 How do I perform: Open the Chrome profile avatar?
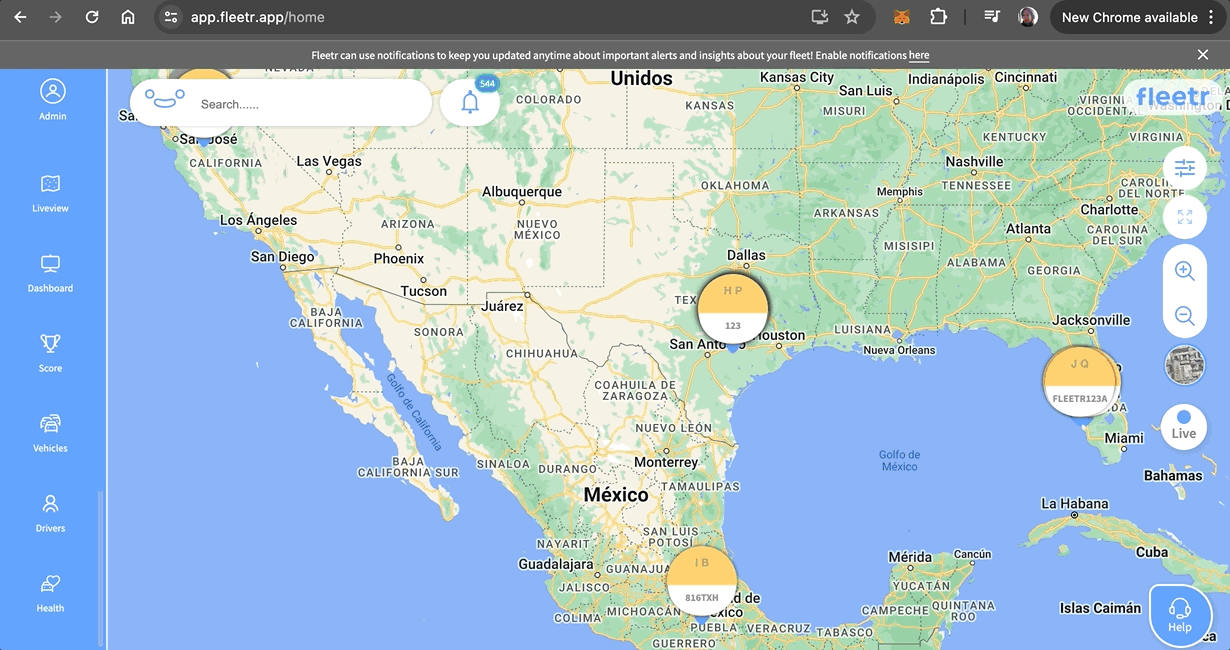[1028, 17]
